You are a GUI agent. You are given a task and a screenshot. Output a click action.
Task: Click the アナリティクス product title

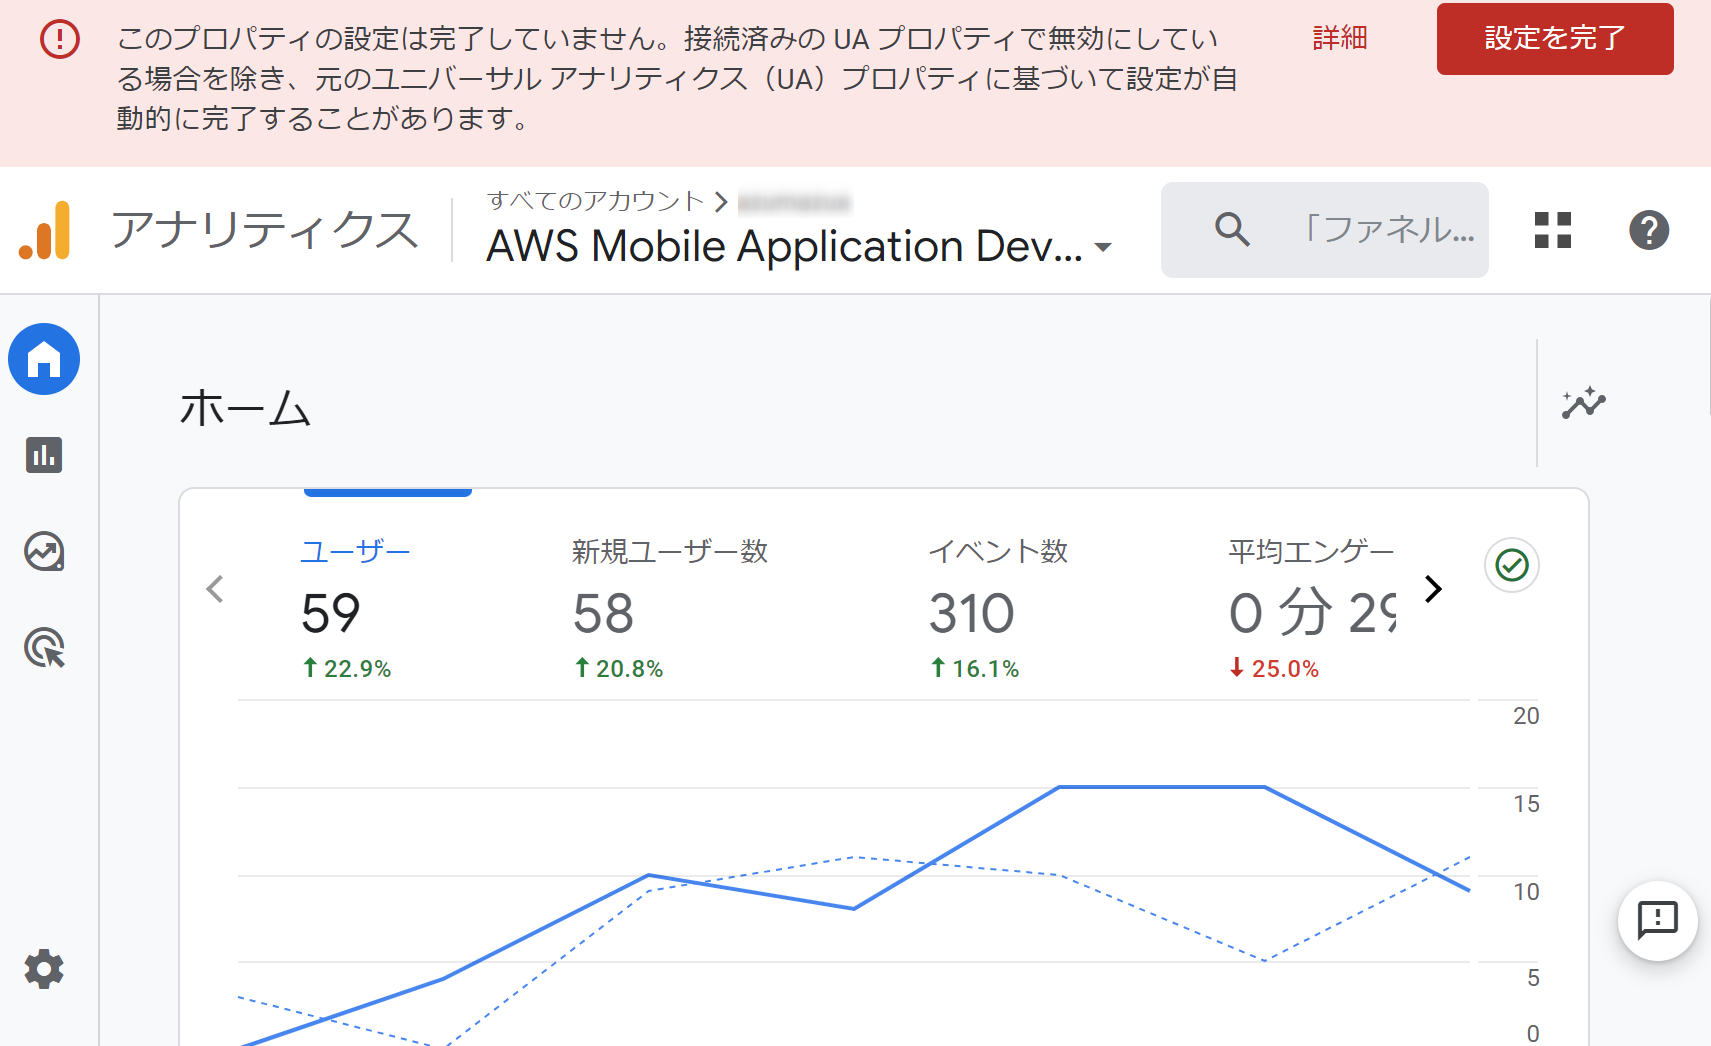tap(265, 230)
